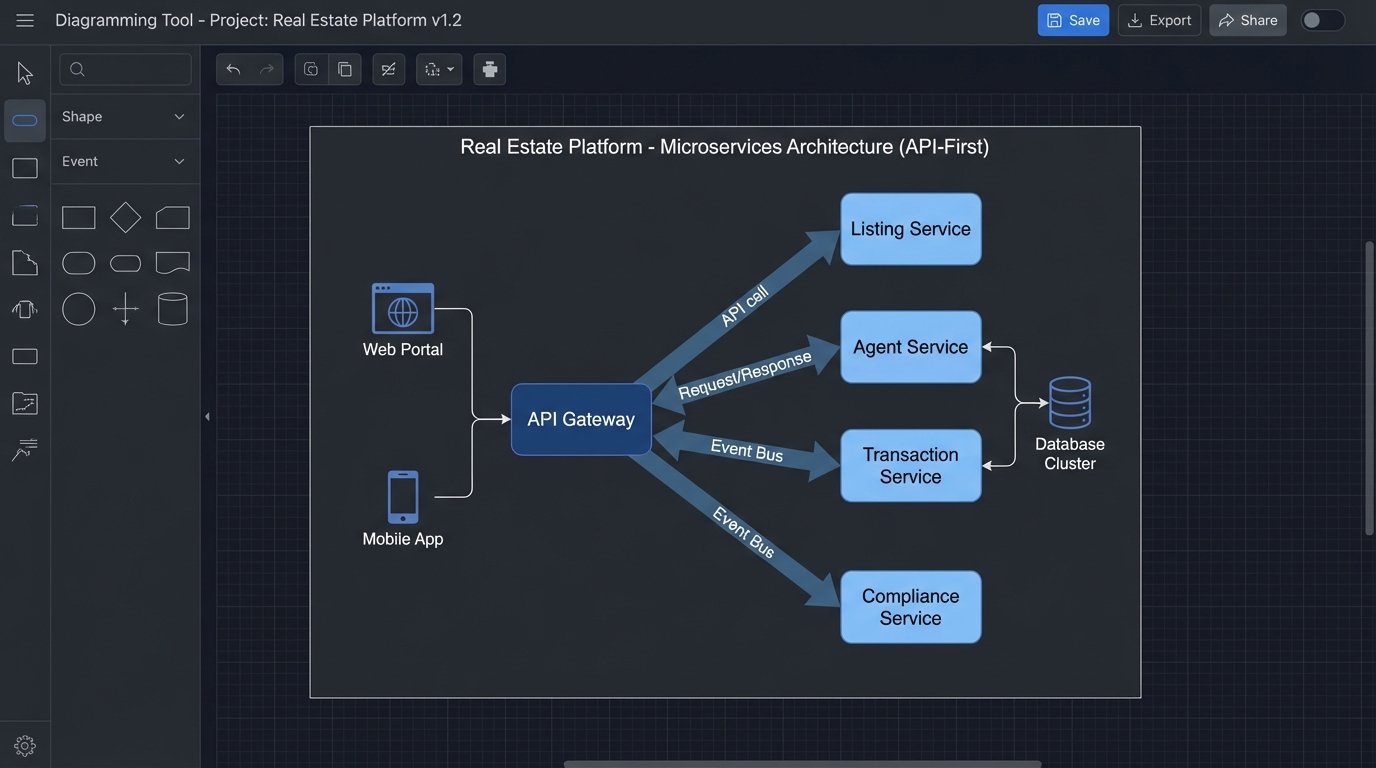Open settings via the gear icon
Screen dimensions: 1376x768
pos(25,746)
